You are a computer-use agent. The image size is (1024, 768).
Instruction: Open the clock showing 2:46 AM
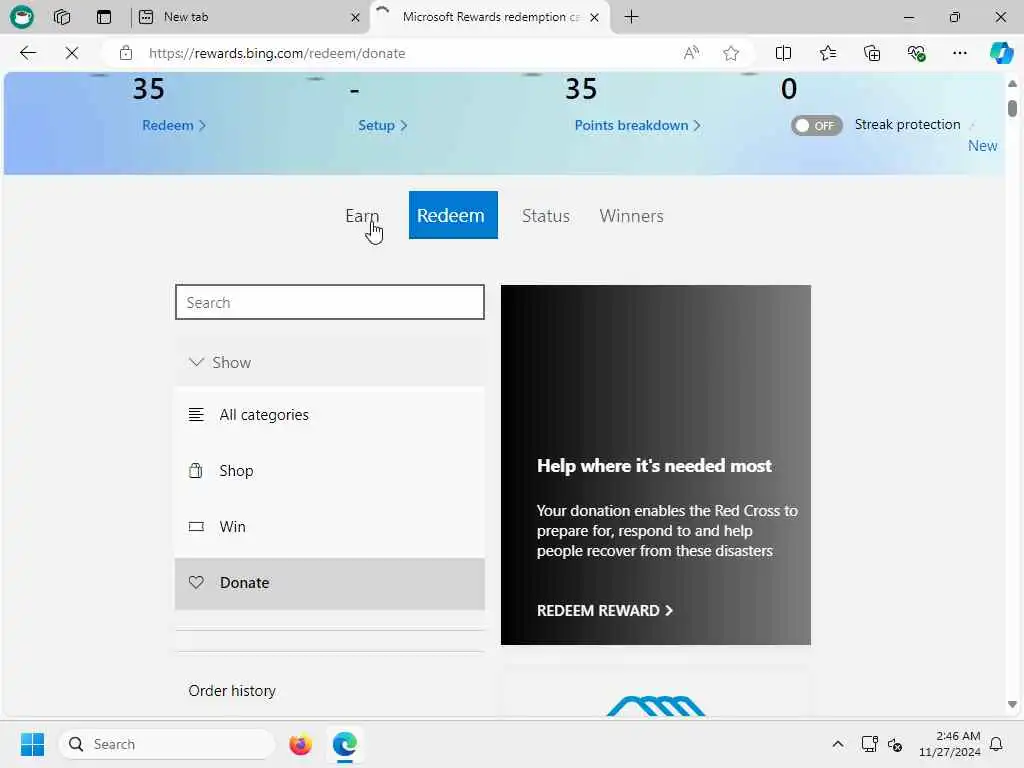pos(949,744)
